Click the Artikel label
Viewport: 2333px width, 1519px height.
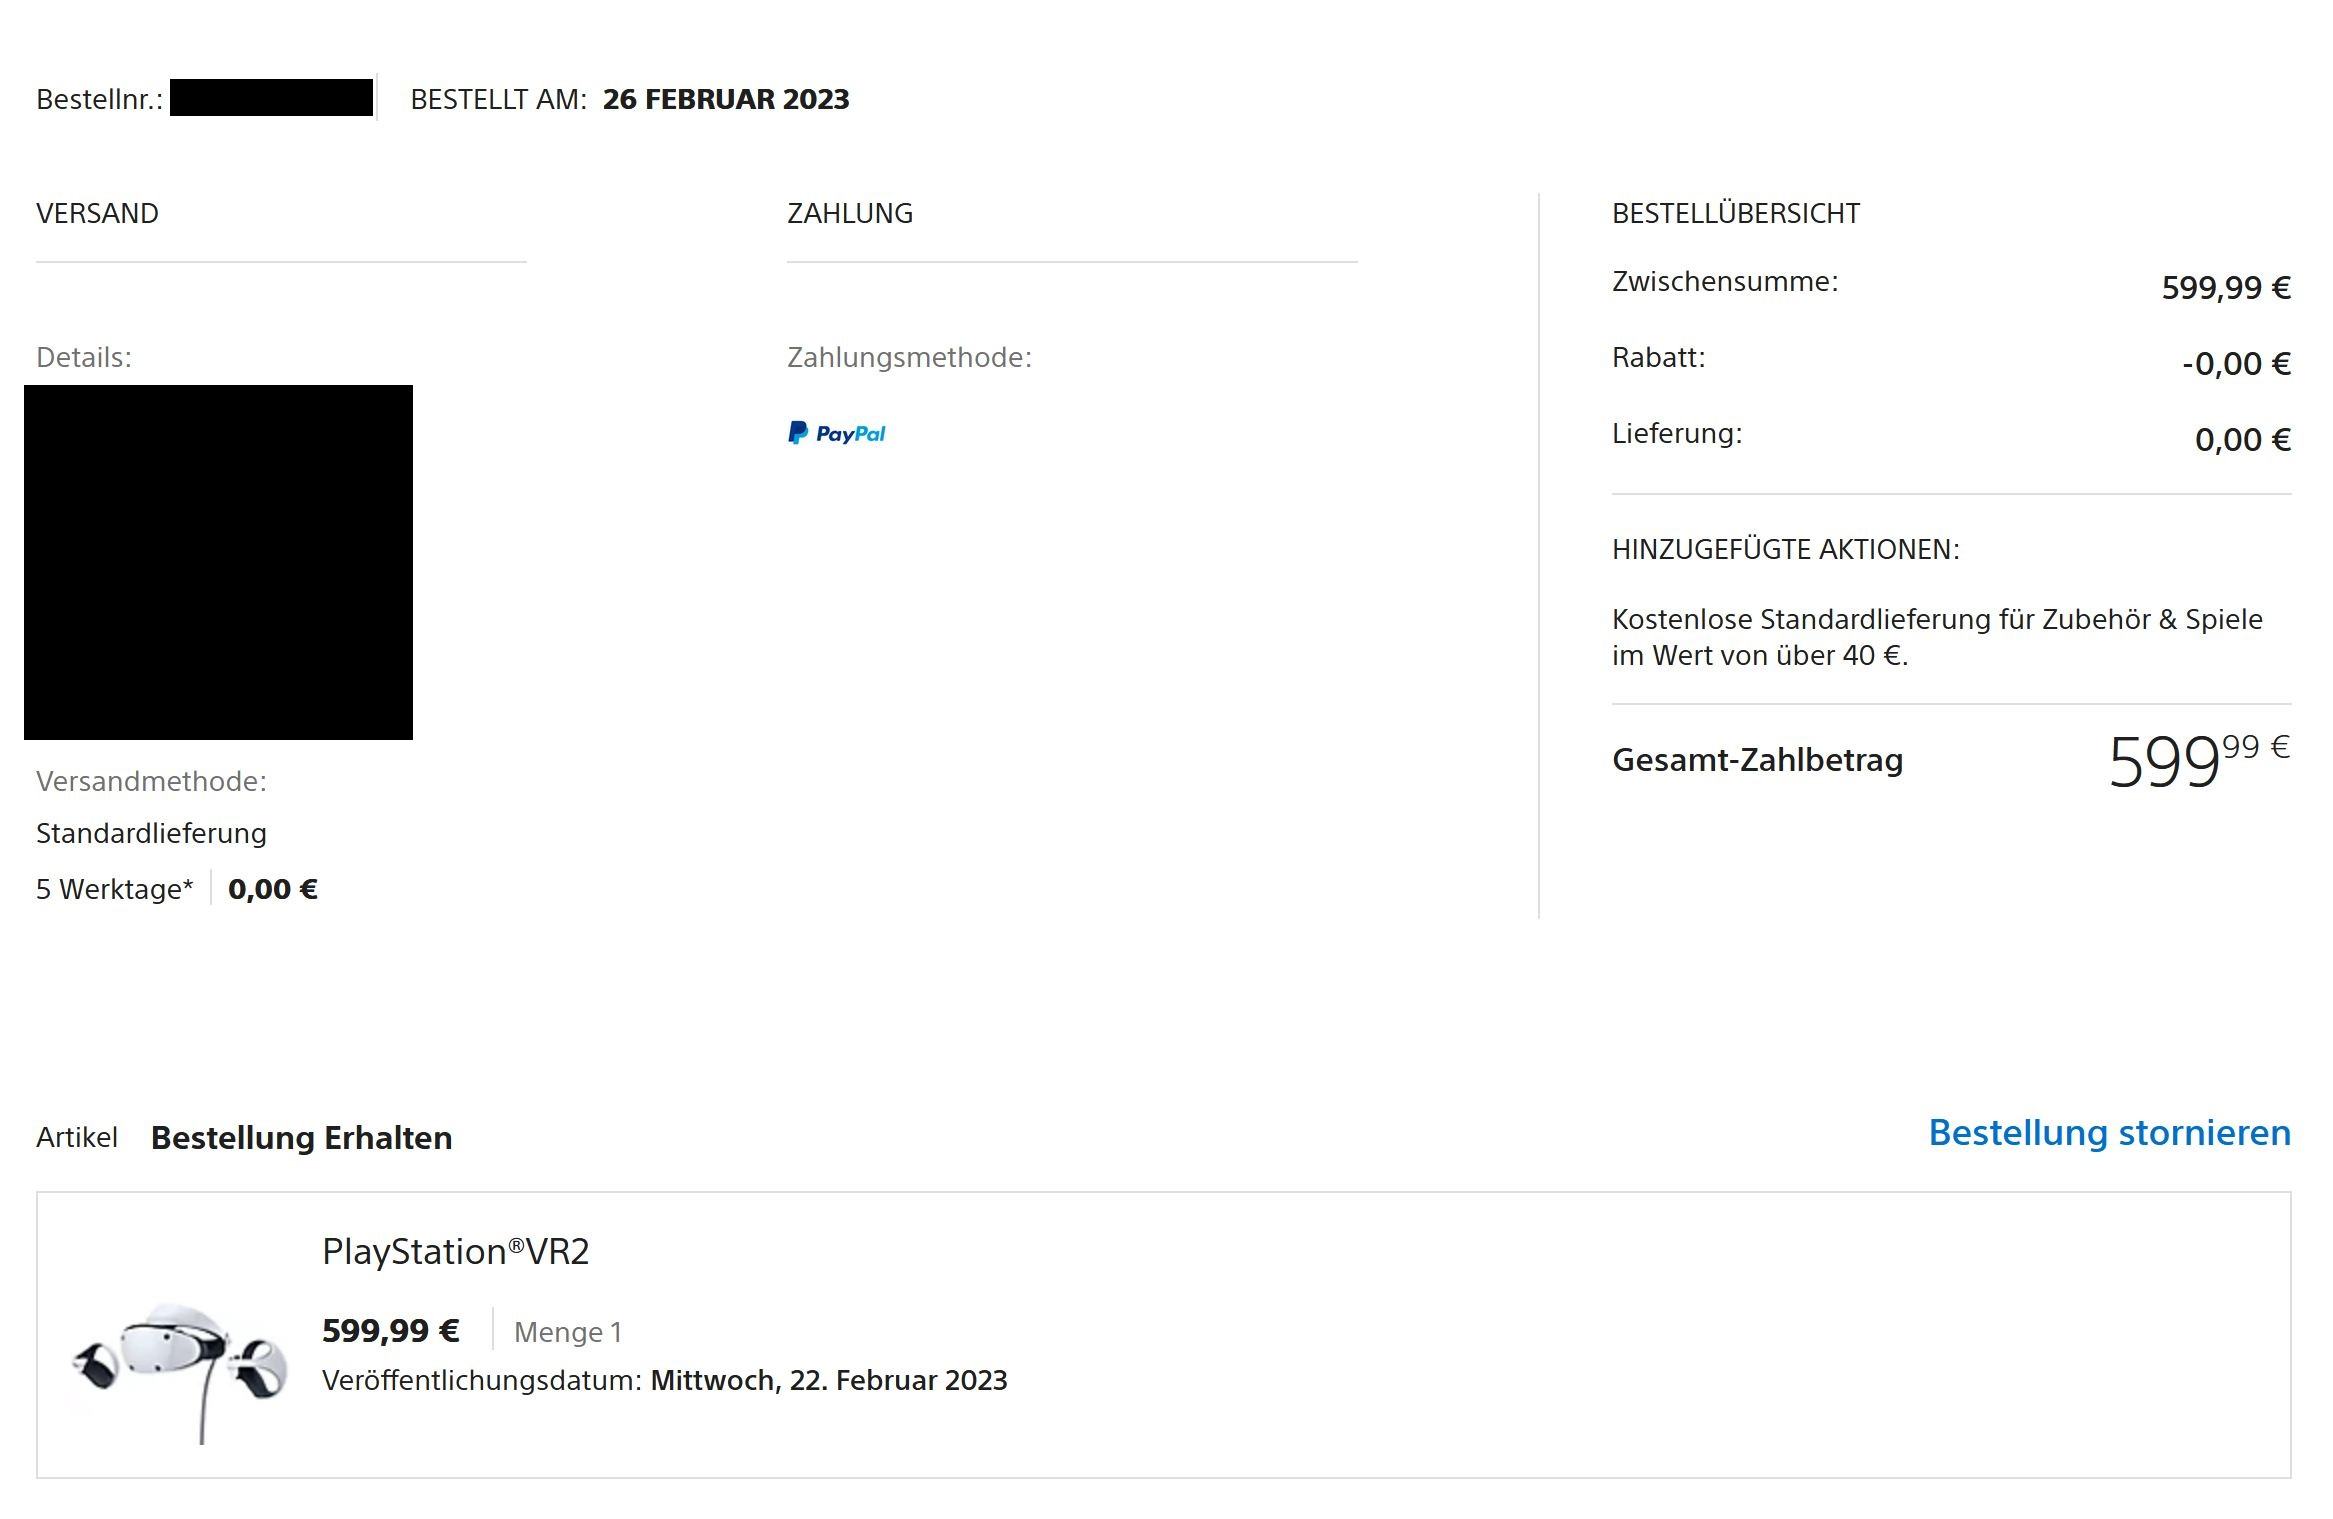coord(77,1137)
